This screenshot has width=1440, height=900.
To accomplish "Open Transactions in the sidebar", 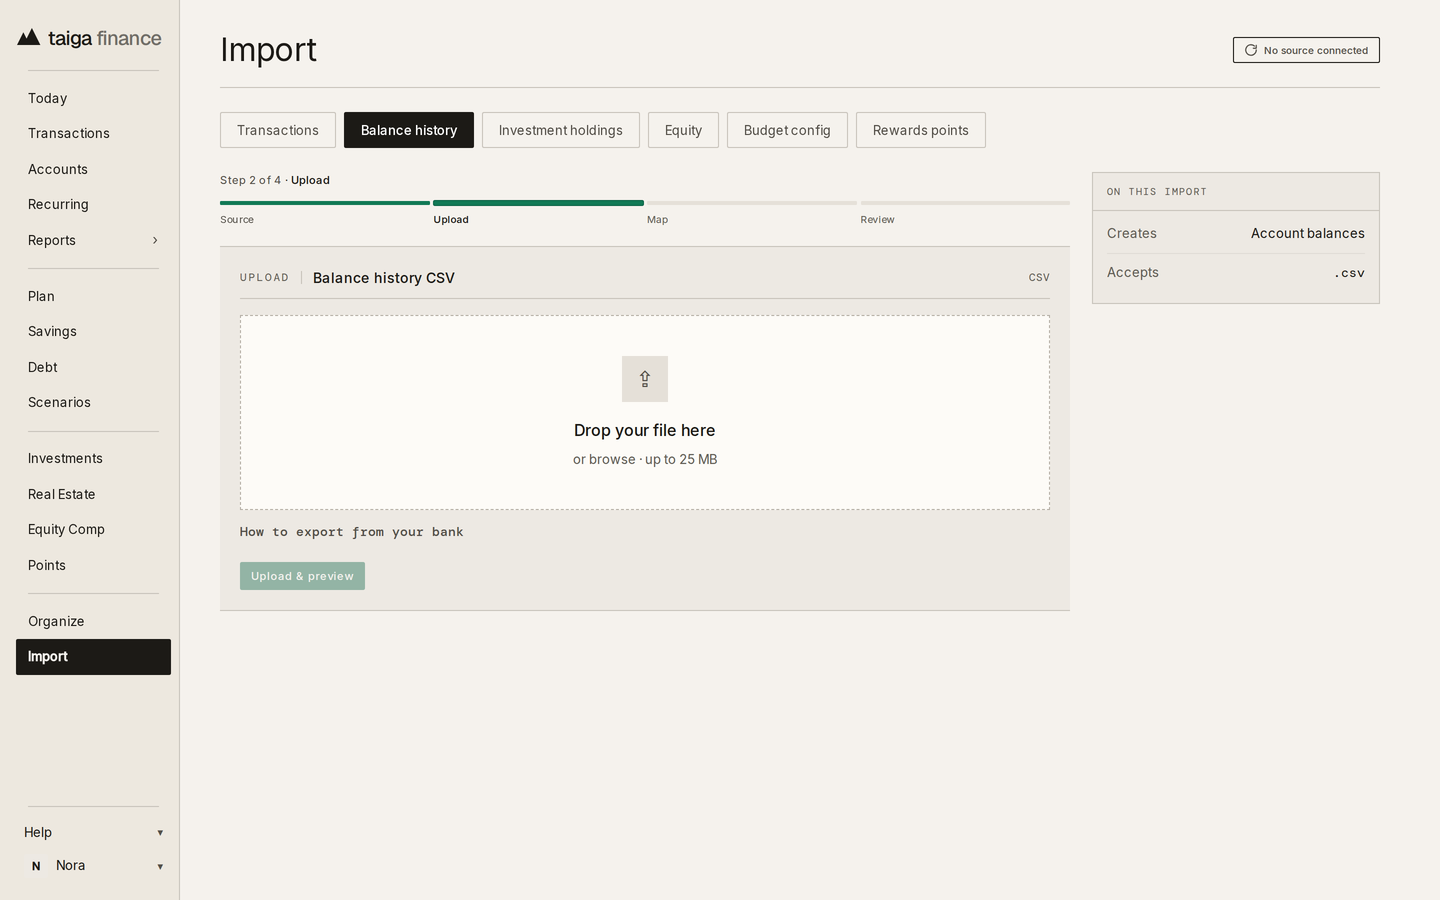I will [x=93, y=133].
